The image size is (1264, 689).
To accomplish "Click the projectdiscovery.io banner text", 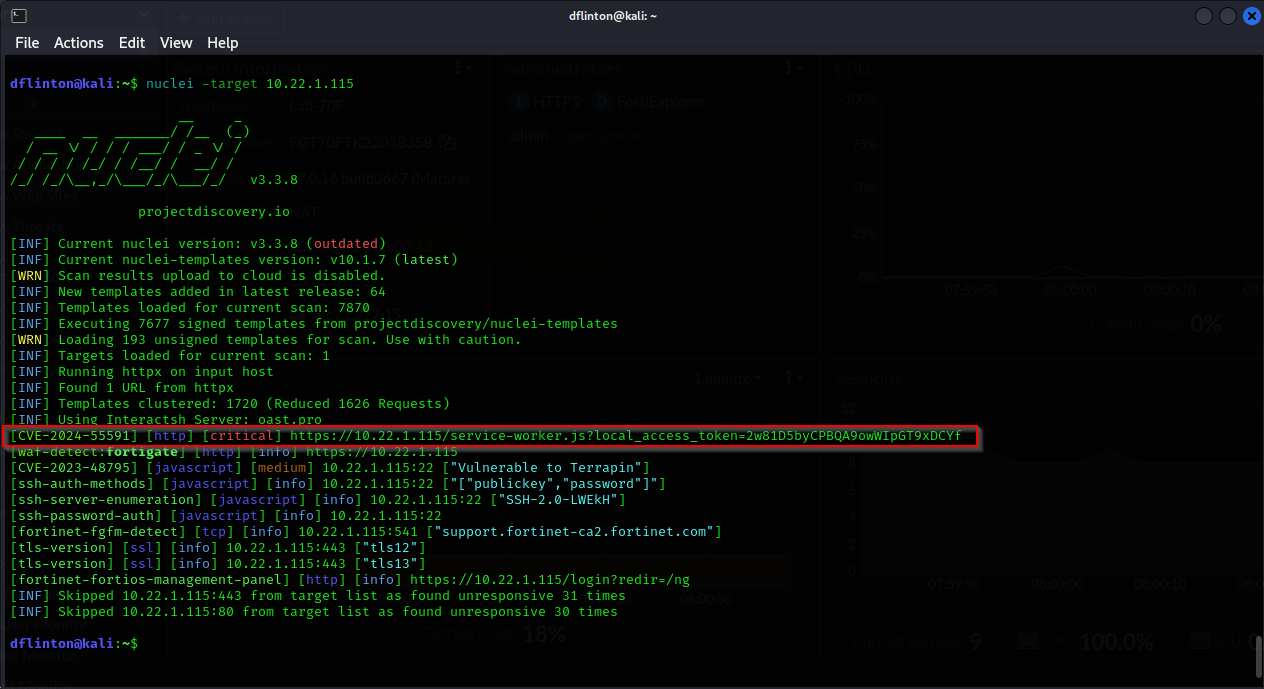I will [x=213, y=212].
